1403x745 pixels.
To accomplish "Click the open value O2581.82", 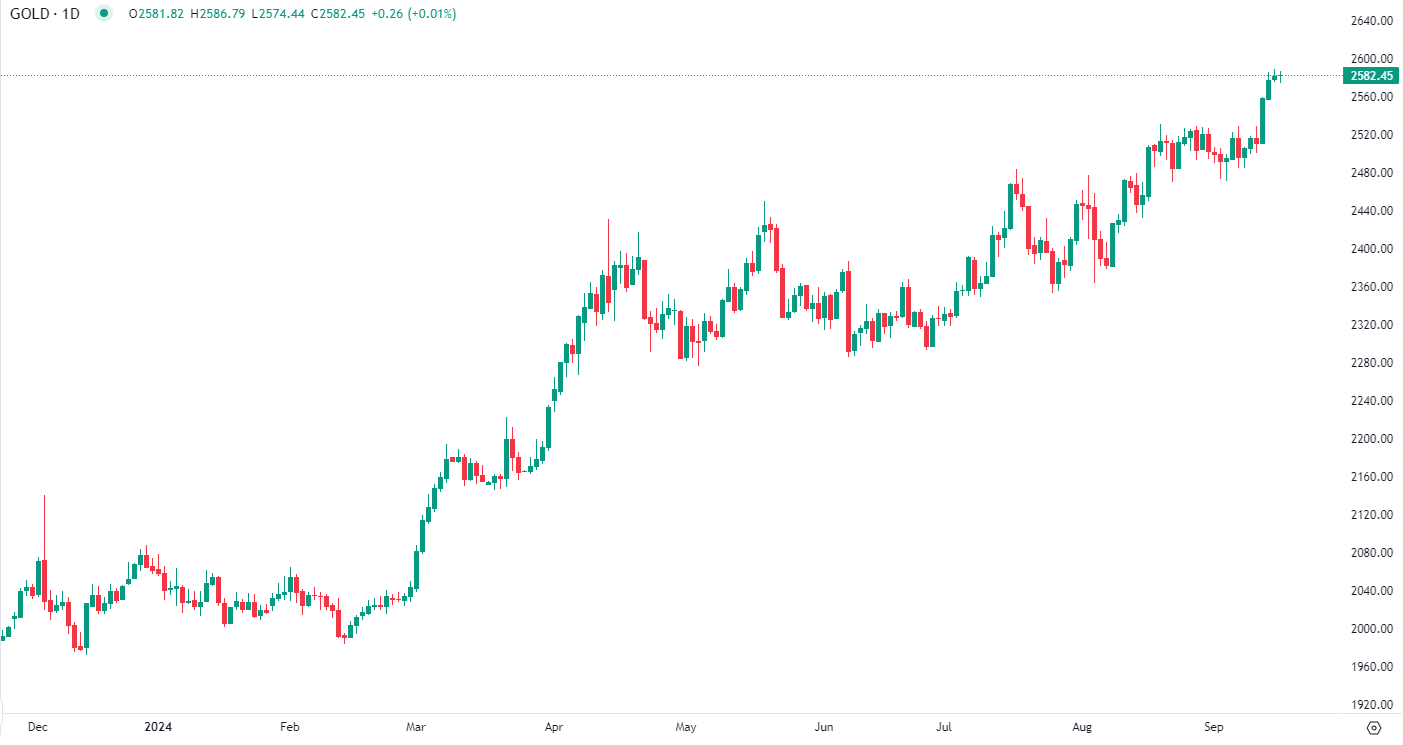I will [x=156, y=14].
